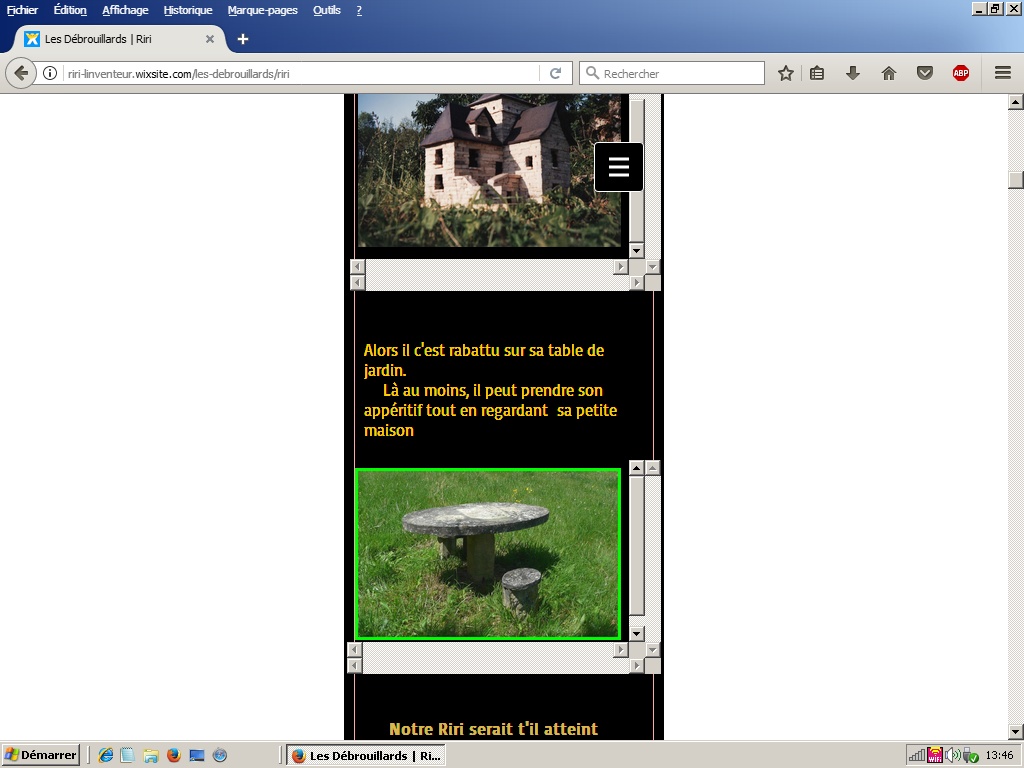Open the ? help menu
This screenshot has height=768, width=1024.
pos(359,10)
